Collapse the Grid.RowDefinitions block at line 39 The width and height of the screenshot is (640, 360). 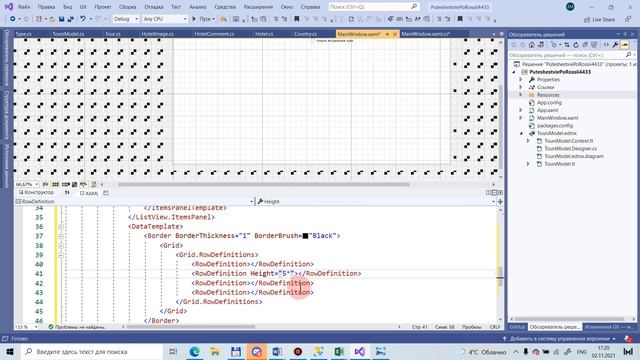pyautogui.click(x=60, y=255)
